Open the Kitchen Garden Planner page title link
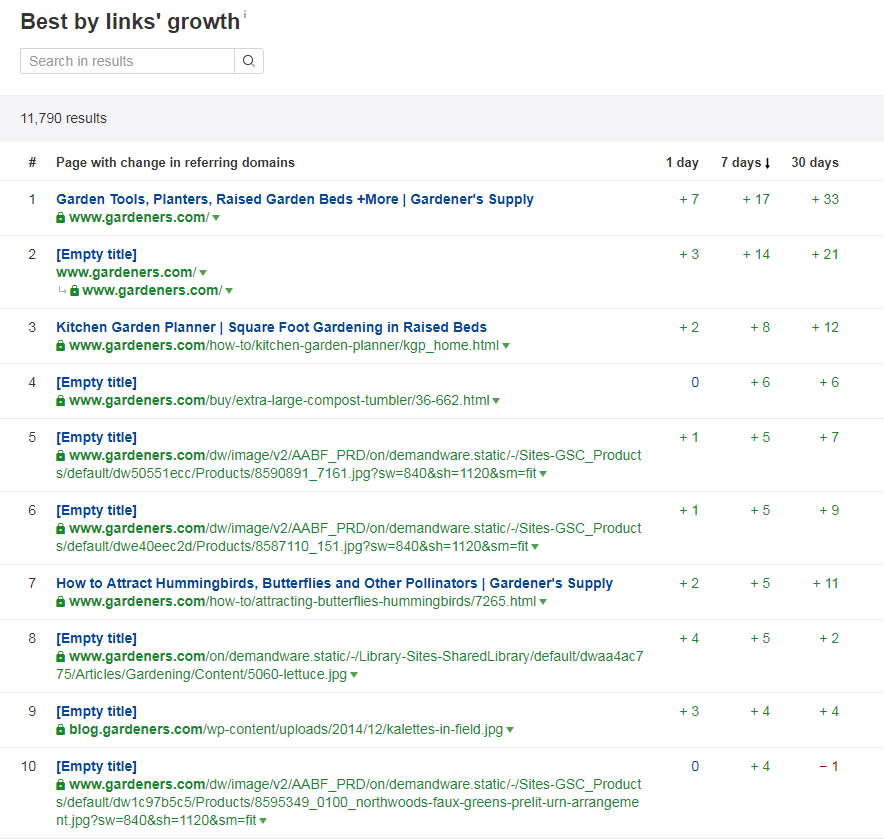Screen dimensions: 884x839 click(x=271, y=327)
